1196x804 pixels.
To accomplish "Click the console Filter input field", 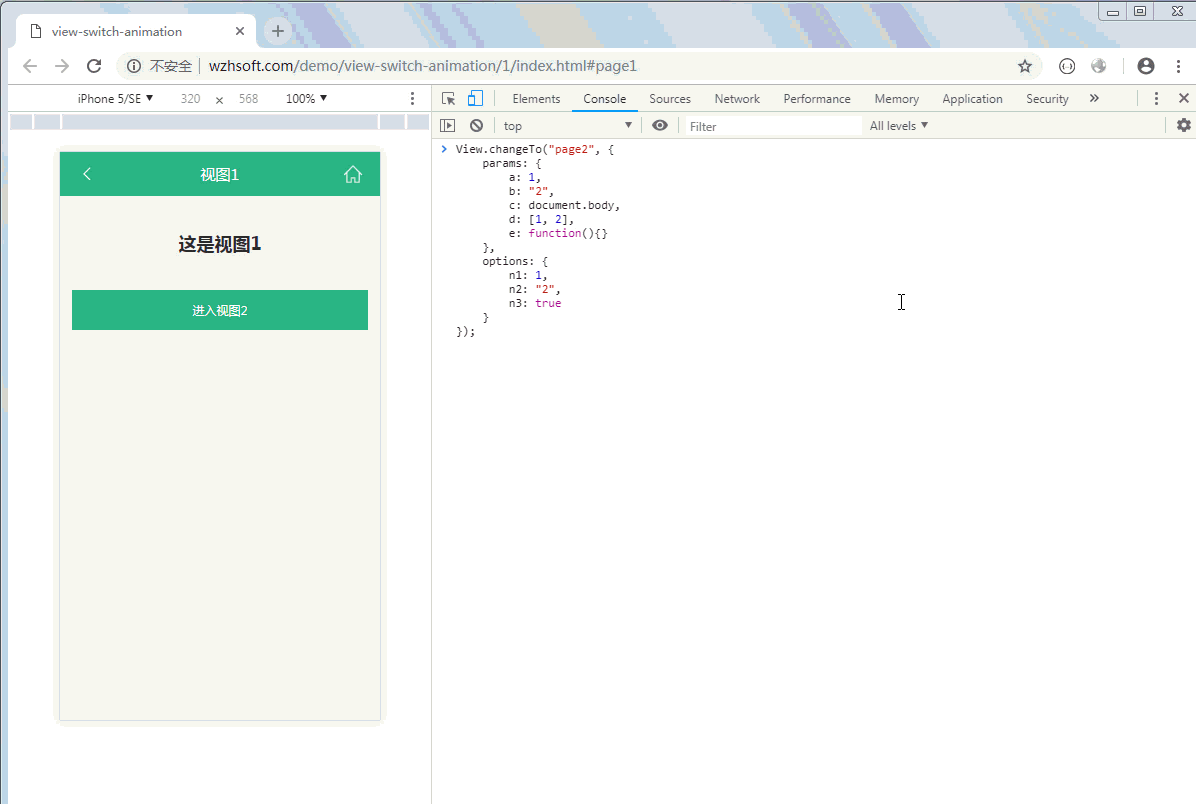I will point(772,126).
